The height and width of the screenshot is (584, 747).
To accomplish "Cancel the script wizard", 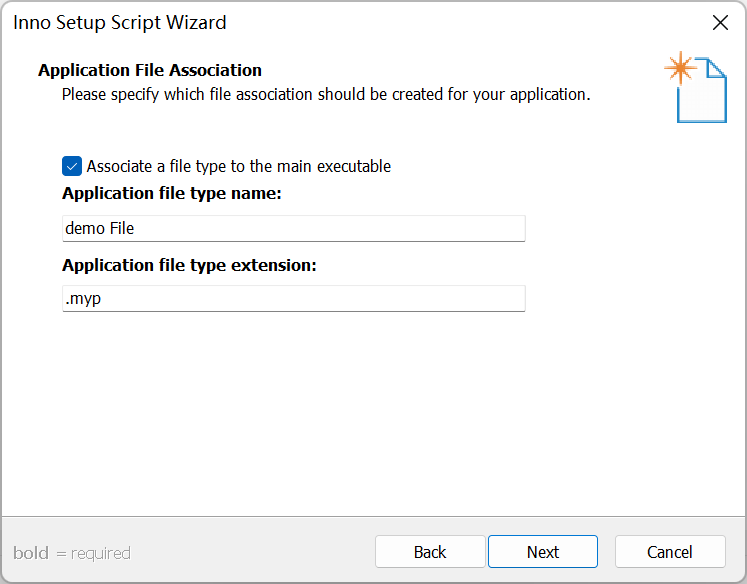I will (670, 552).
